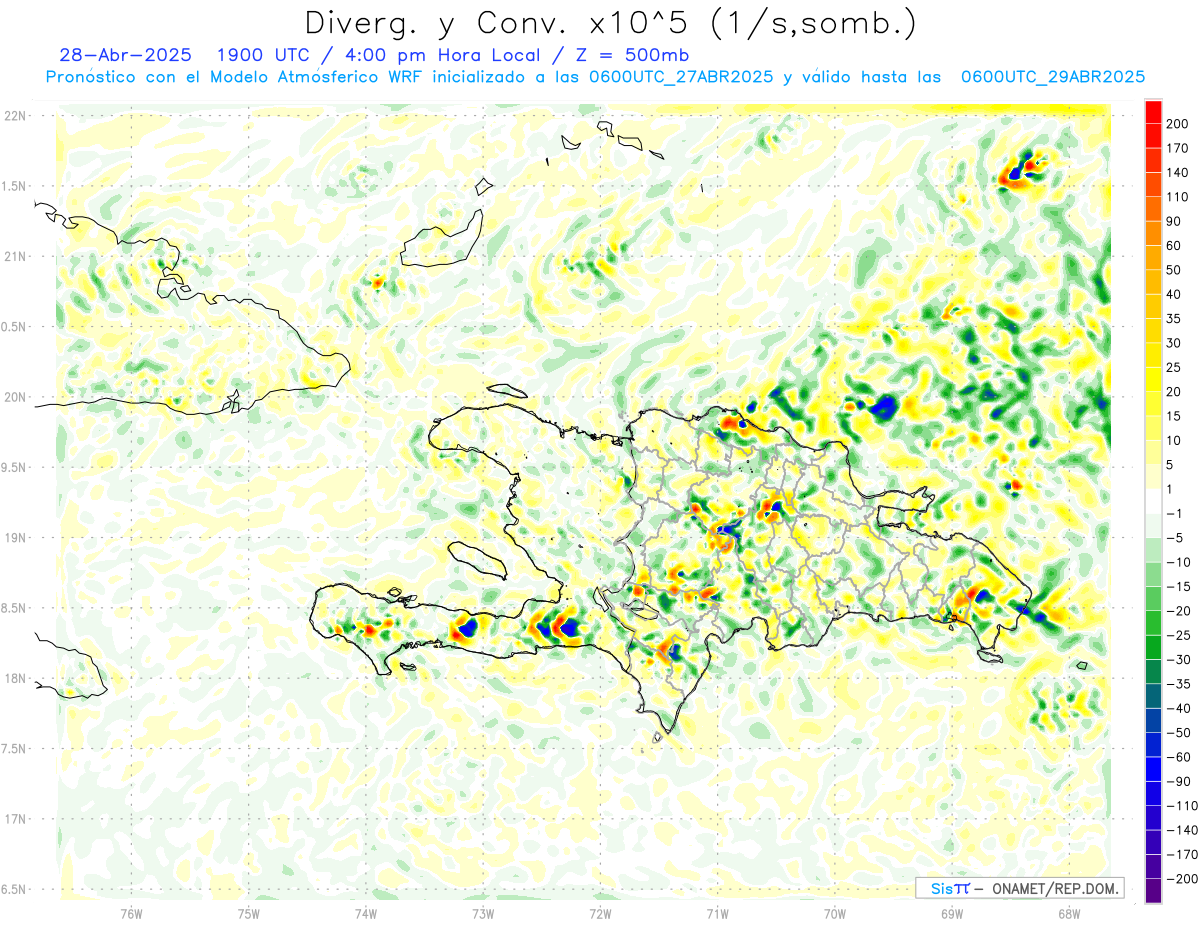Click the '-200' color scale value

pos(1180,879)
